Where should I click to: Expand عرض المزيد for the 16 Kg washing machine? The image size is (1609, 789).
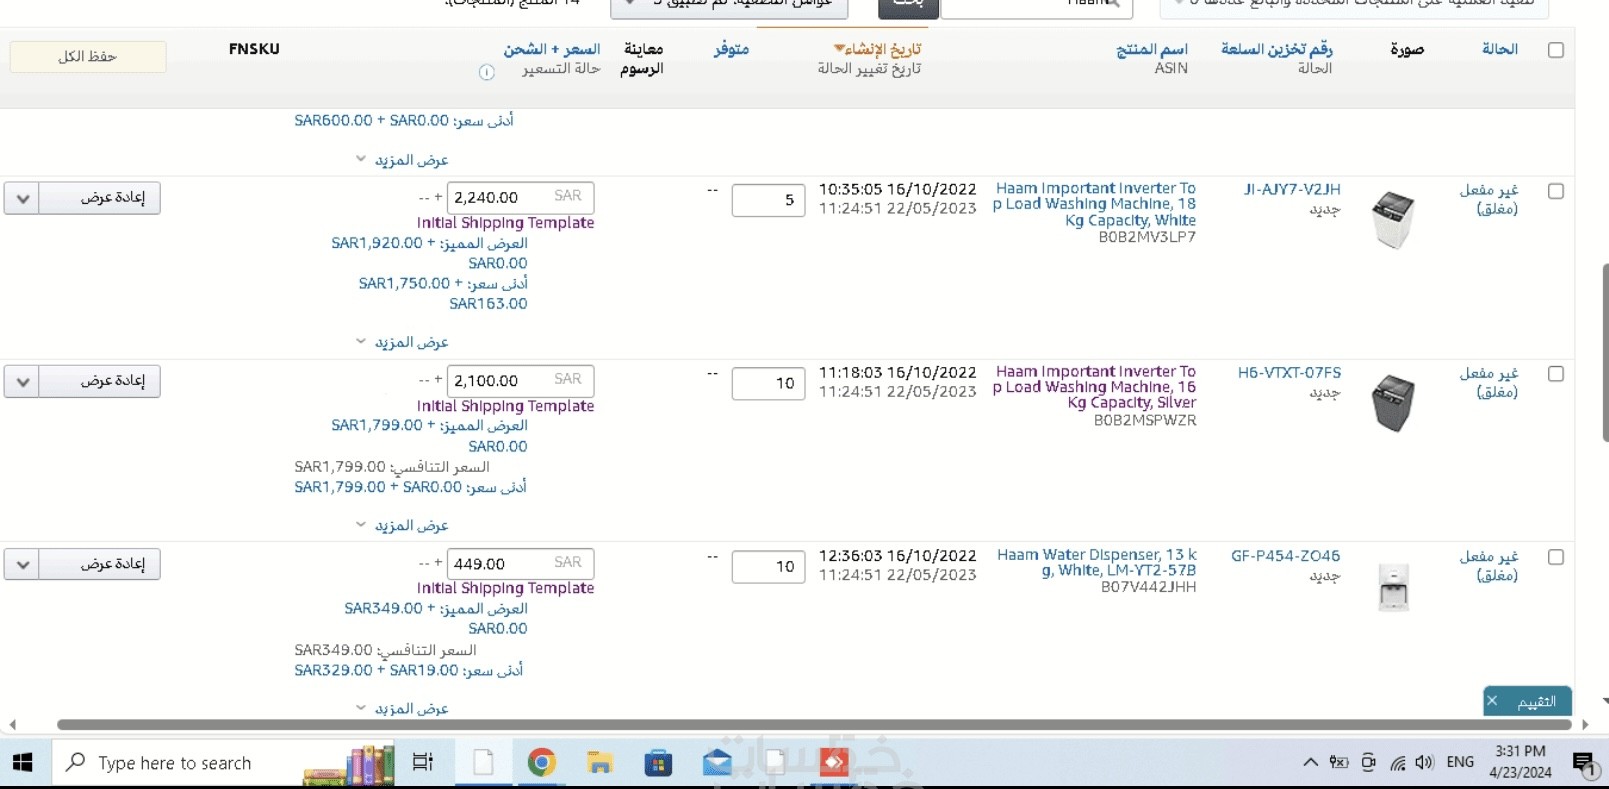pyautogui.click(x=402, y=525)
